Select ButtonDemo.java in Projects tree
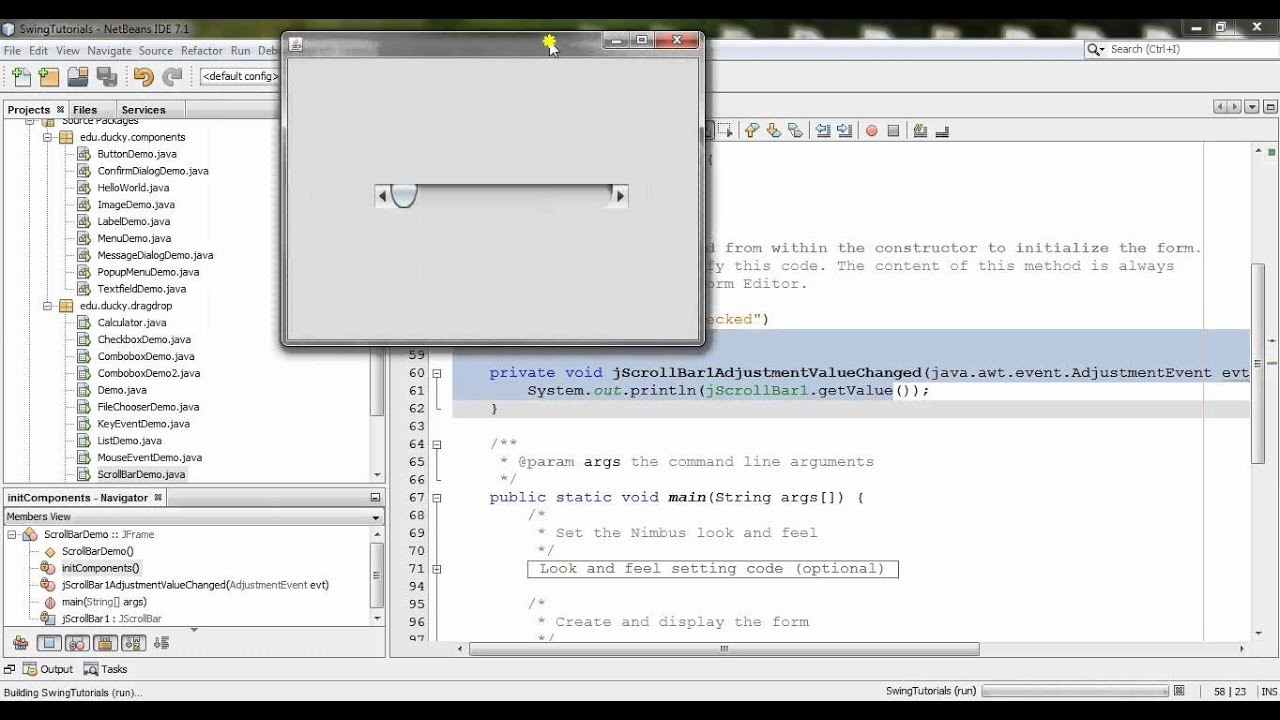 [137, 154]
